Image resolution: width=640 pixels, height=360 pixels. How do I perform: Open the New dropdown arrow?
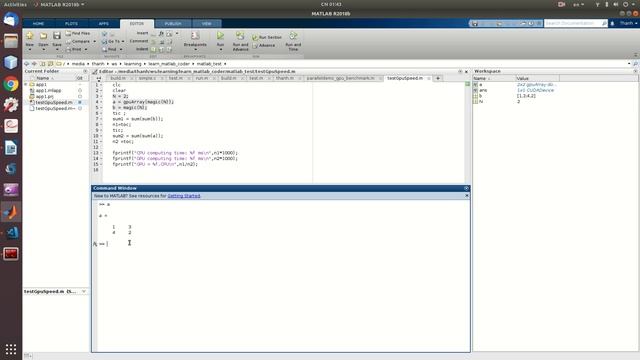tap(29, 49)
